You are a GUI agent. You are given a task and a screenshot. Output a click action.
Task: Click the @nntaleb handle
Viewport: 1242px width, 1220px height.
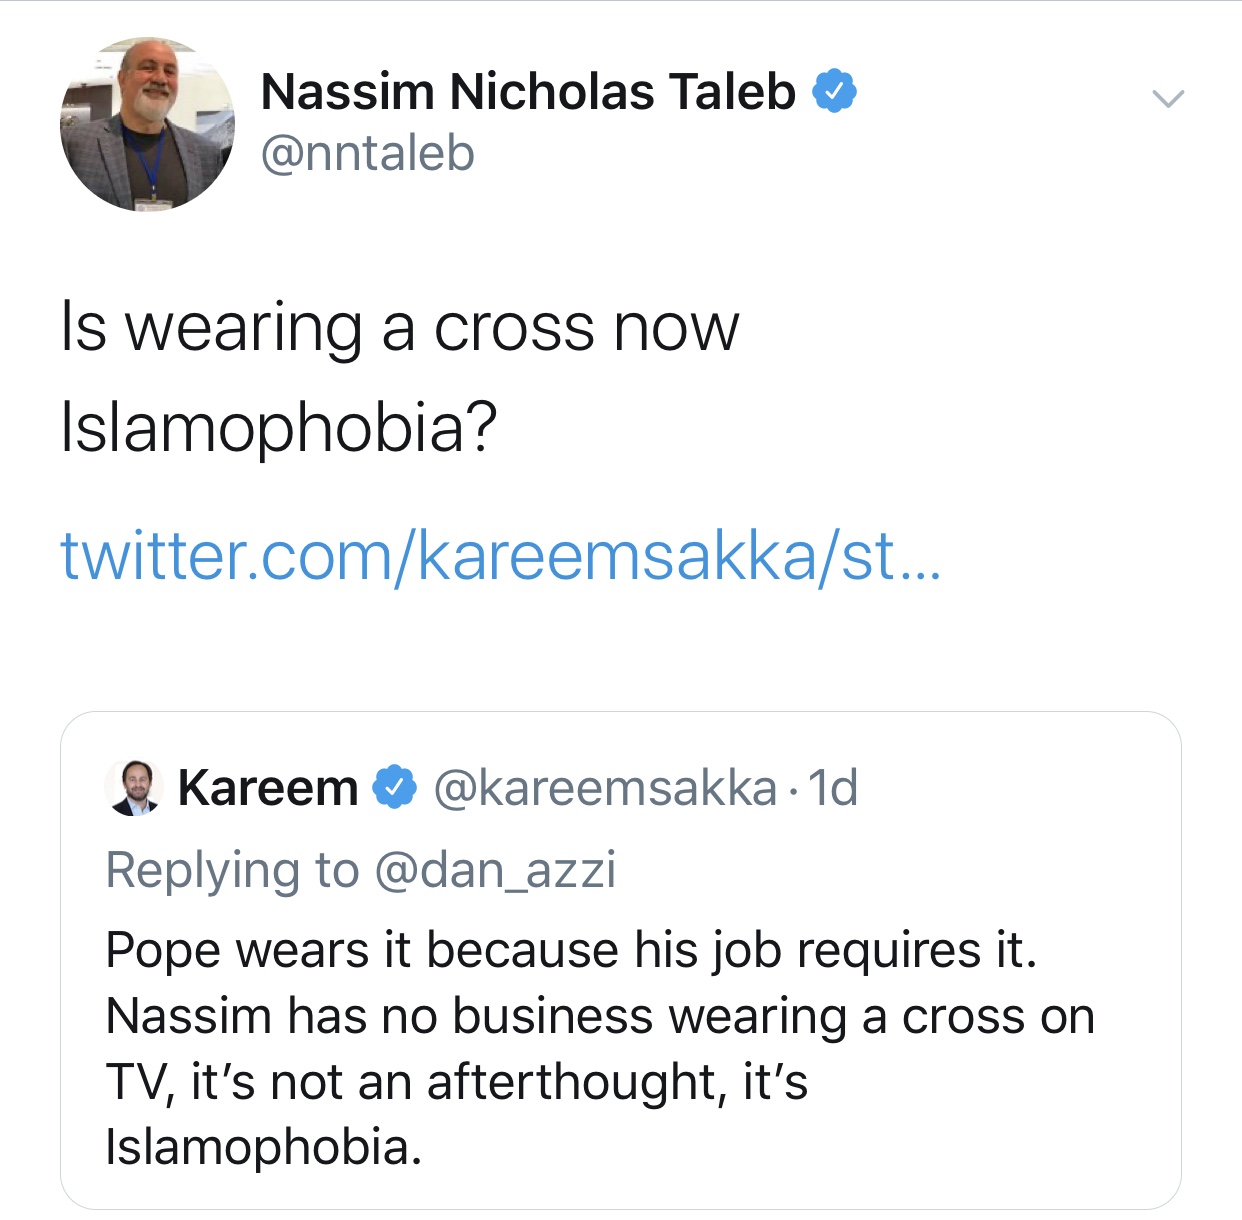pos(367,154)
